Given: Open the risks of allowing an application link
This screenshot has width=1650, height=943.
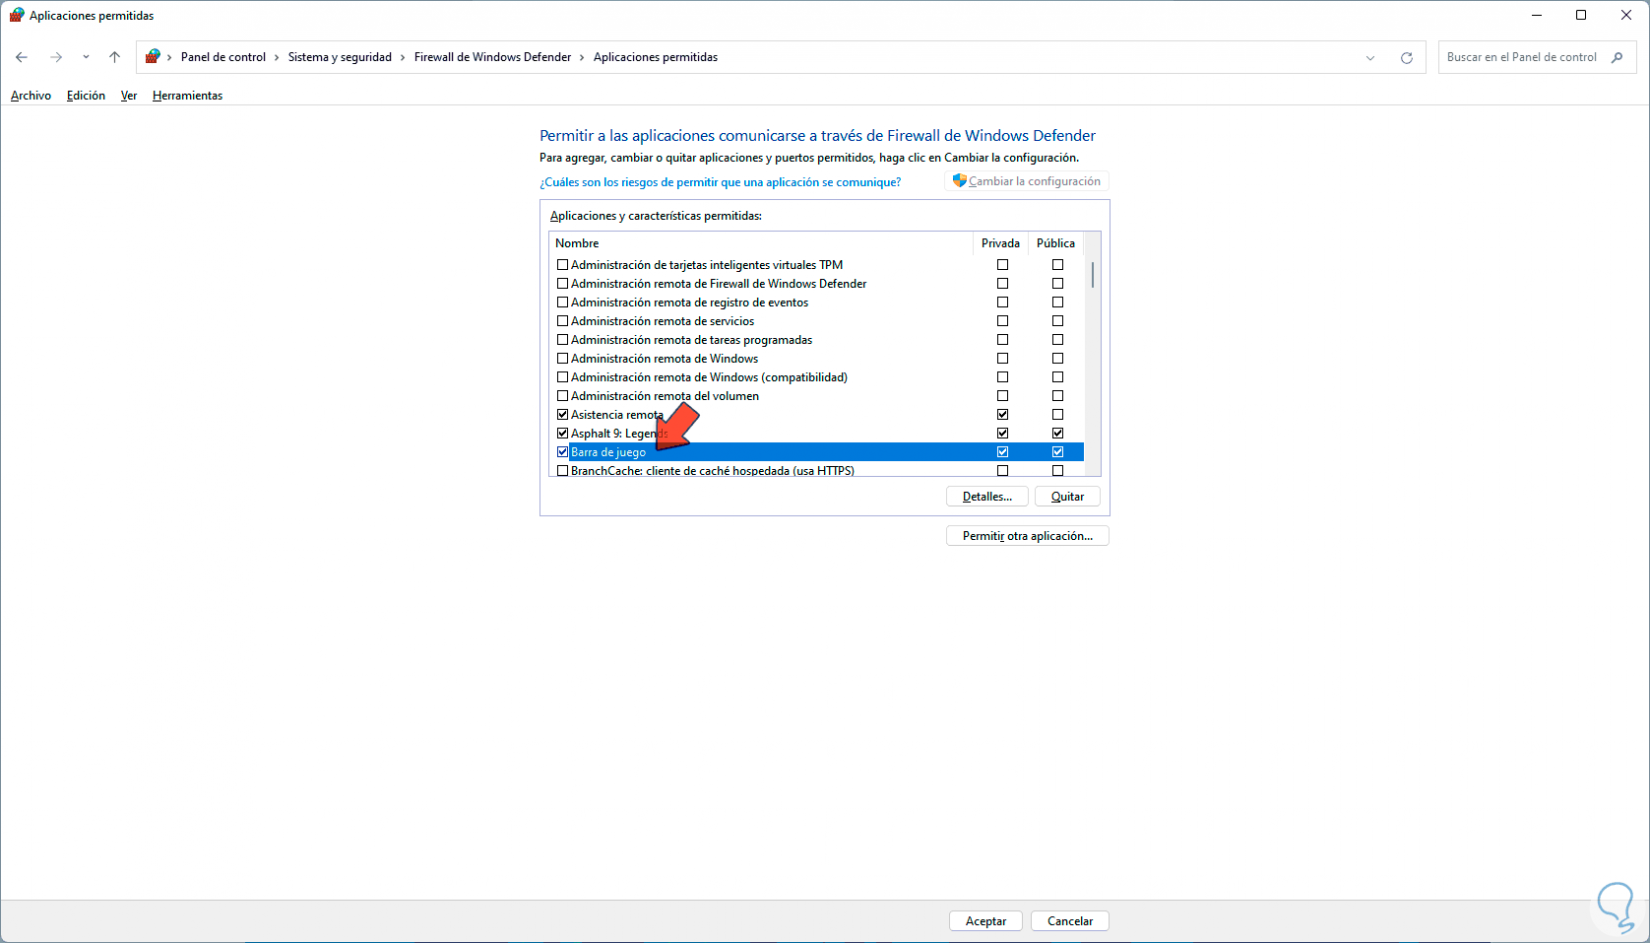Looking at the screenshot, I should (x=720, y=182).
